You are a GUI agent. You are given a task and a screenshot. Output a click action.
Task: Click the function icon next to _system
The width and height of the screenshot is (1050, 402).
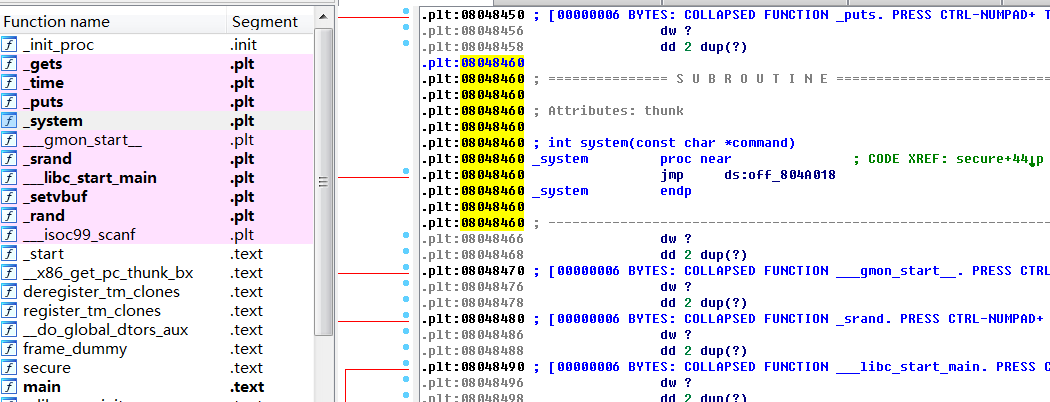10,121
